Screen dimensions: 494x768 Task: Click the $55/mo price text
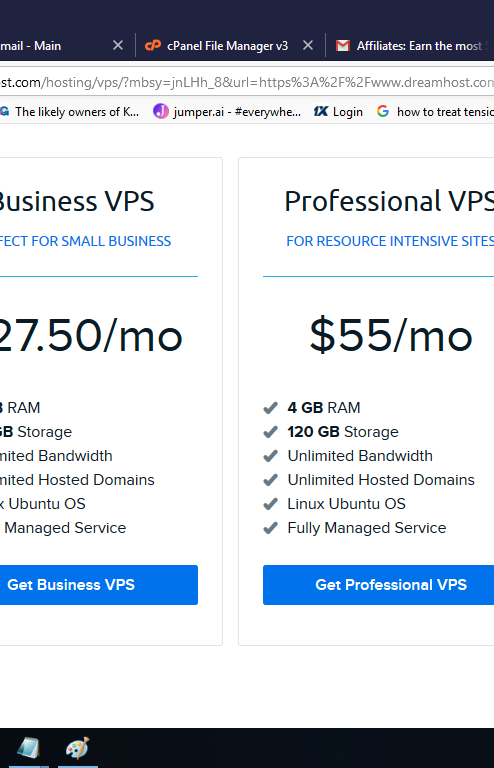[x=391, y=336]
